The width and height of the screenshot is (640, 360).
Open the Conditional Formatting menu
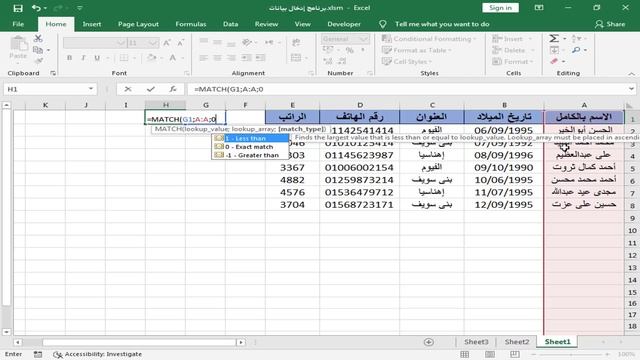tap(429, 39)
